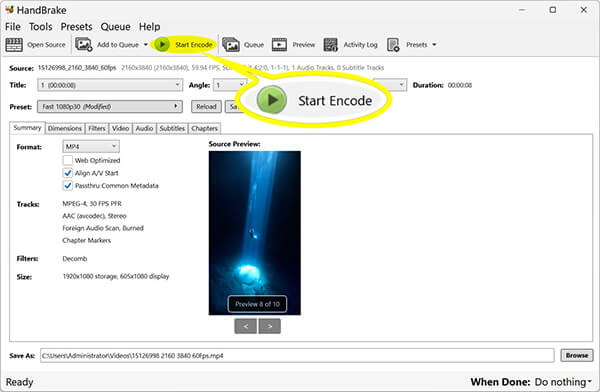Click the Open Source label

(46, 45)
